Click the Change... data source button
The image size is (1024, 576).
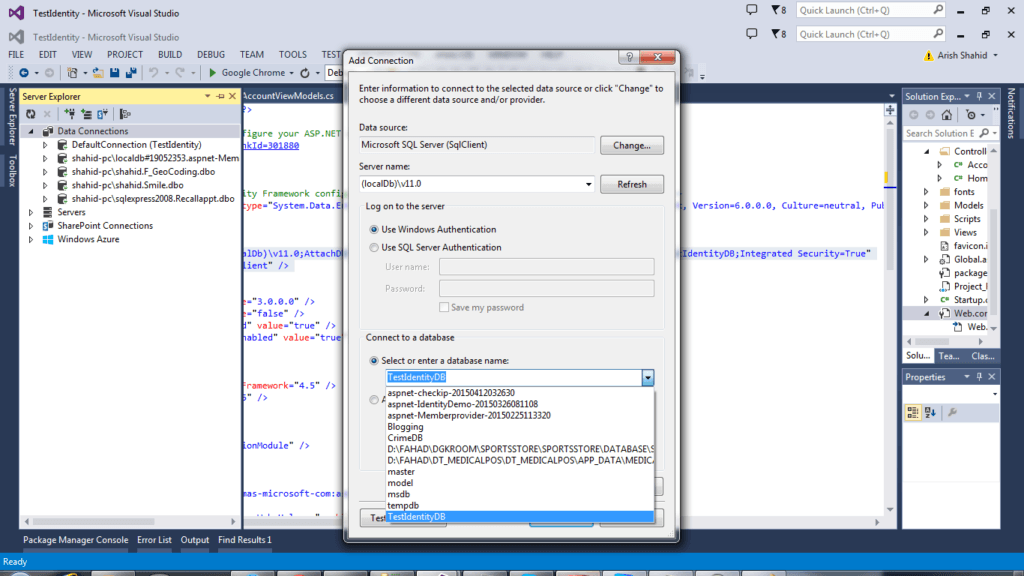(632, 146)
